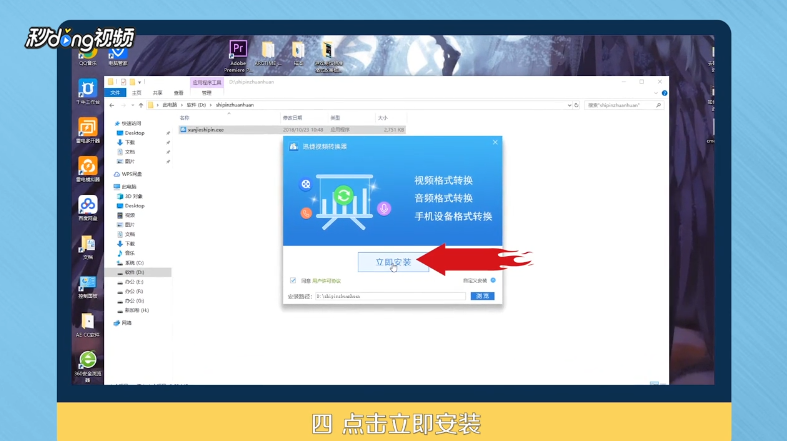This screenshot has width=787, height=441.
Task: Switch to the 管理 ribbon tab
Action: tap(207, 93)
